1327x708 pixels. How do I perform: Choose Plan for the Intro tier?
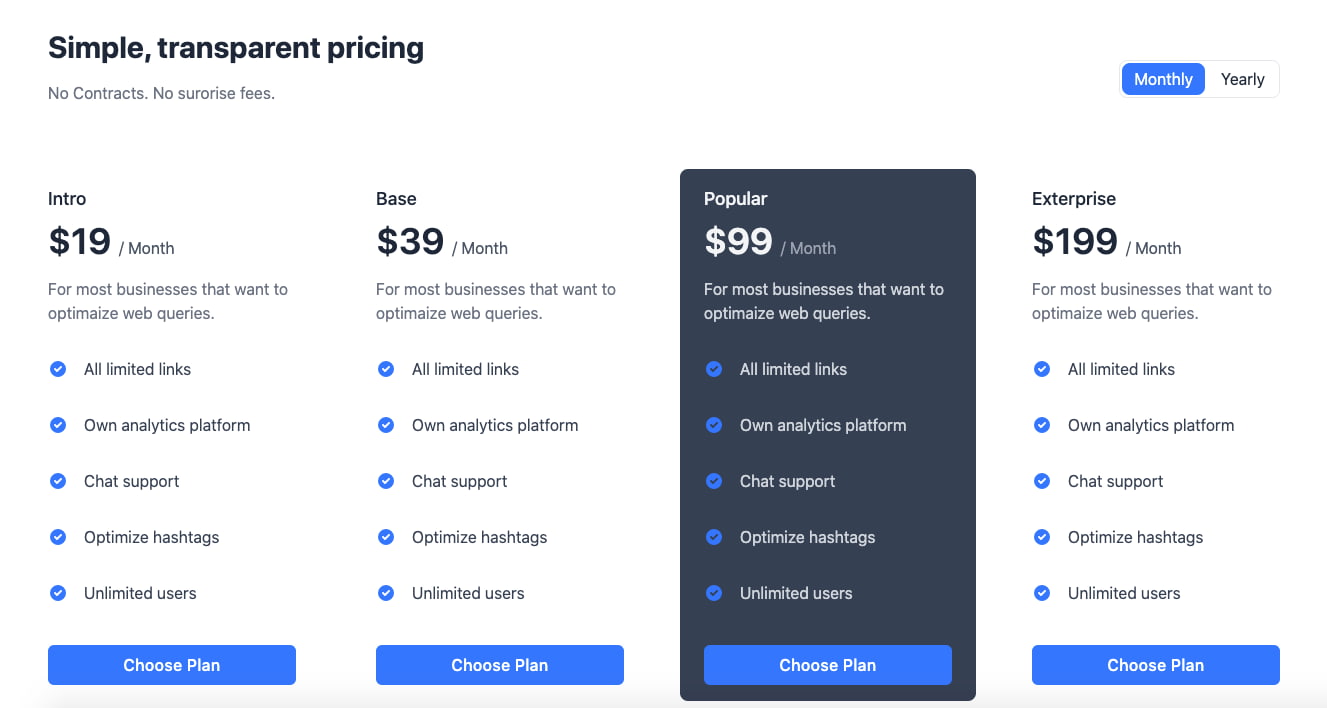click(171, 664)
